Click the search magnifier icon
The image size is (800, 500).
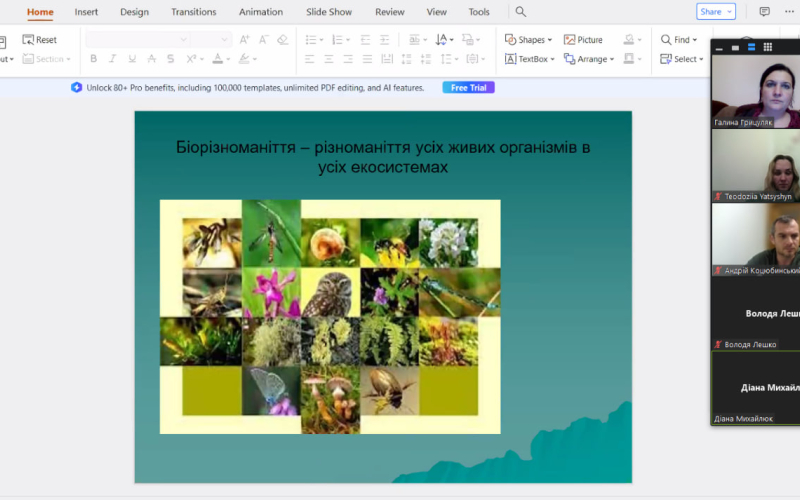[520, 11]
